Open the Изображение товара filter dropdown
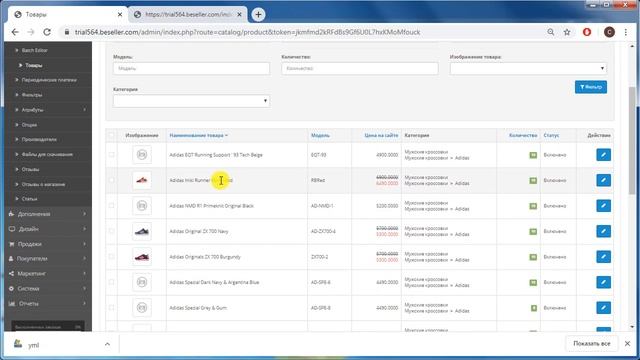The image size is (640, 360). 528,69
